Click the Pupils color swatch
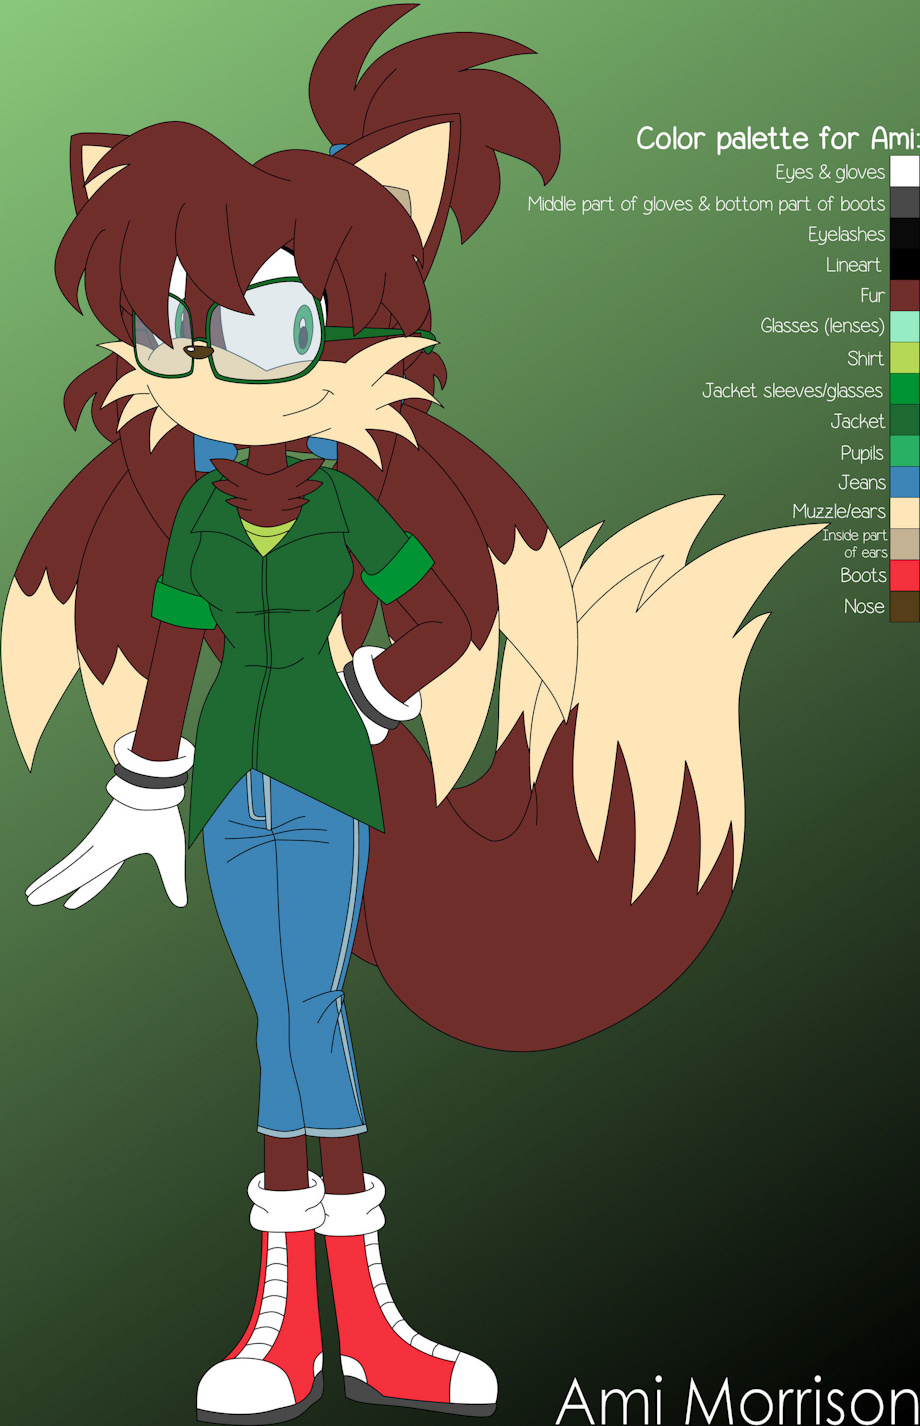Viewport: 920px width, 1426px height. [x=905, y=451]
